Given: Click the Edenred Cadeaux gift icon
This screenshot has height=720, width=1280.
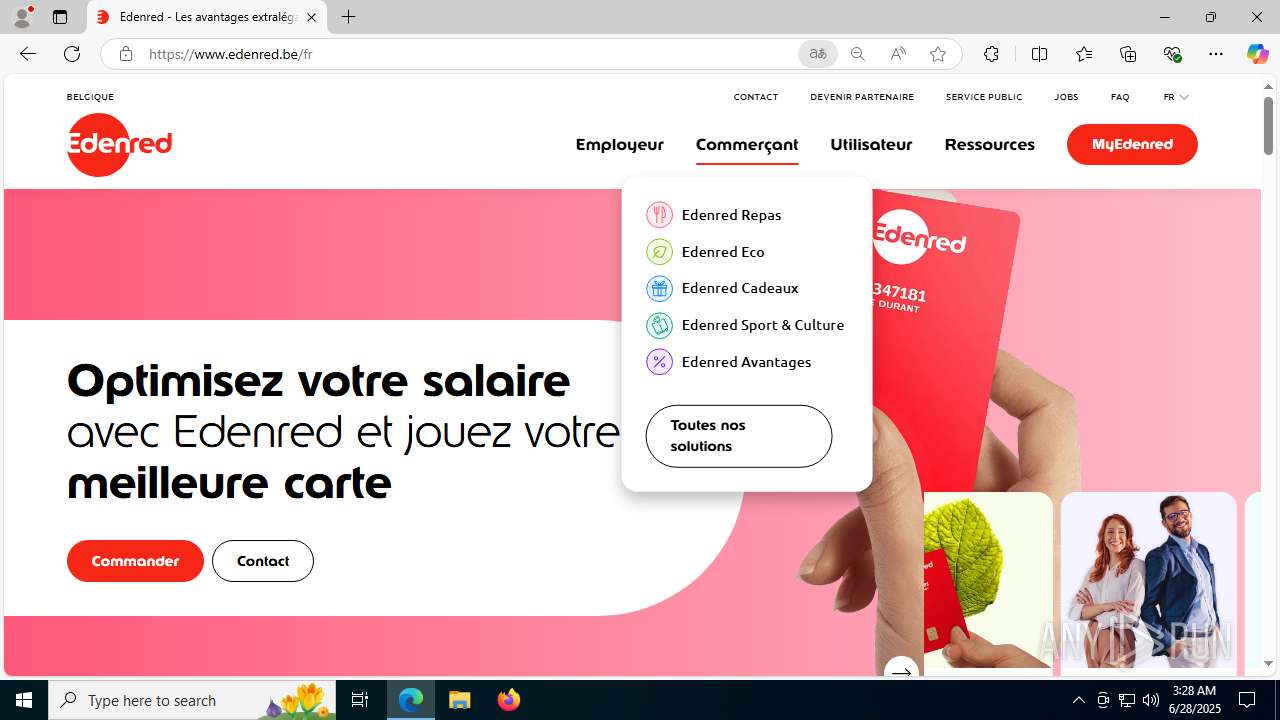Looking at the screenshot, I should pos(659,288).
